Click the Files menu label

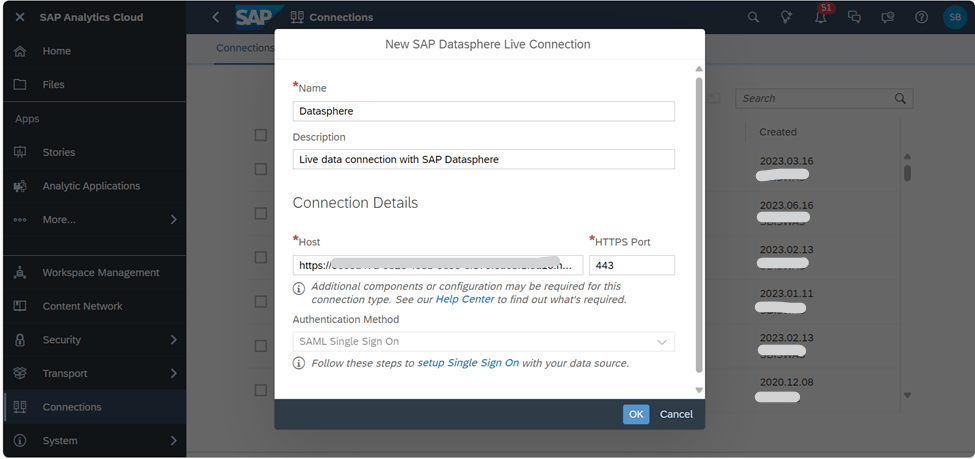tap(53, 85)
